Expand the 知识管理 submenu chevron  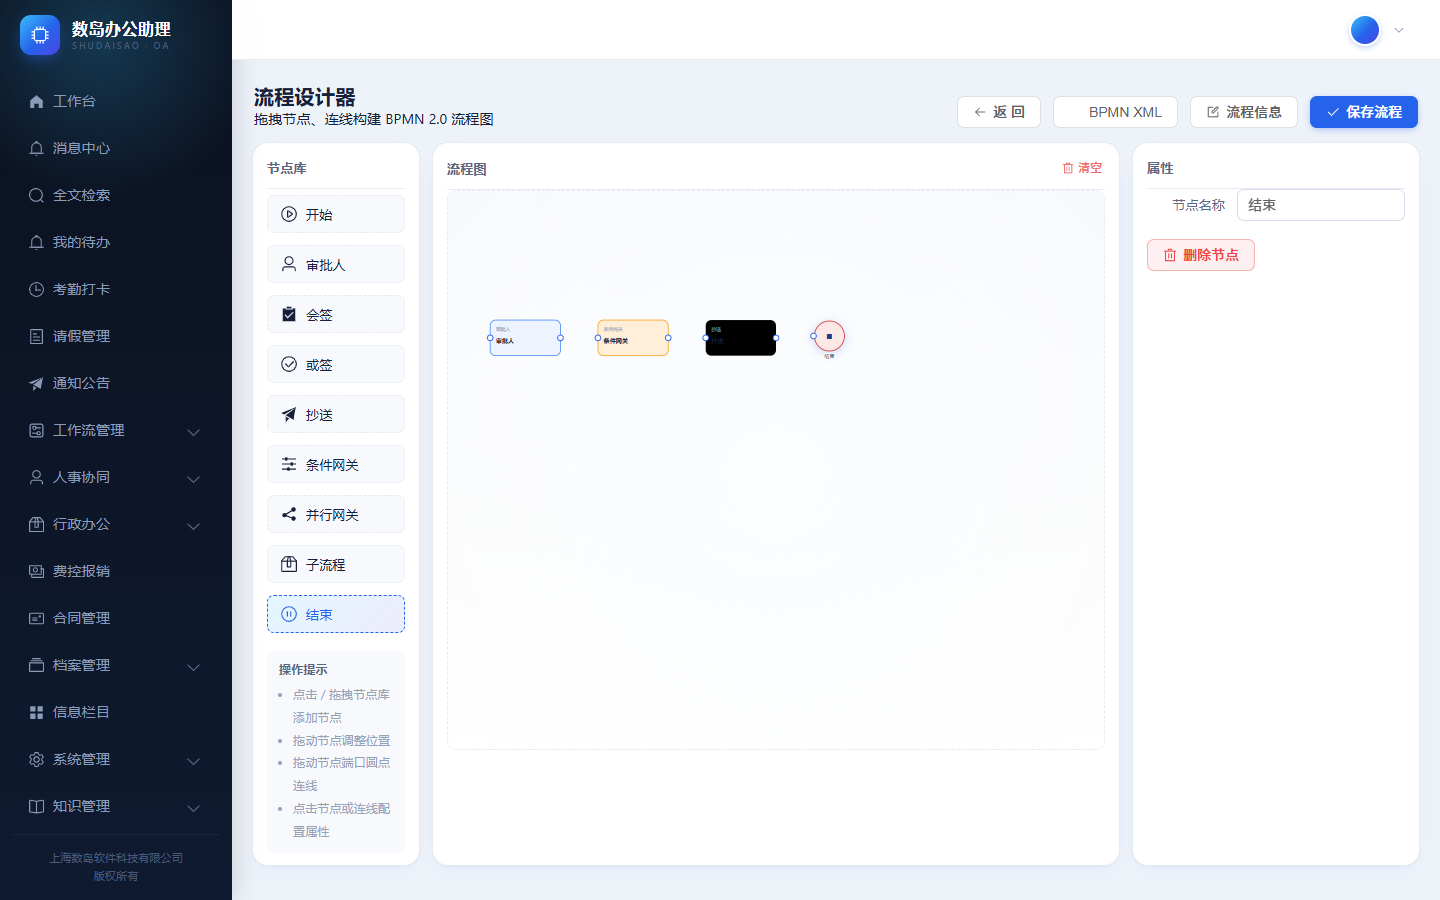(x=194, y=807)
